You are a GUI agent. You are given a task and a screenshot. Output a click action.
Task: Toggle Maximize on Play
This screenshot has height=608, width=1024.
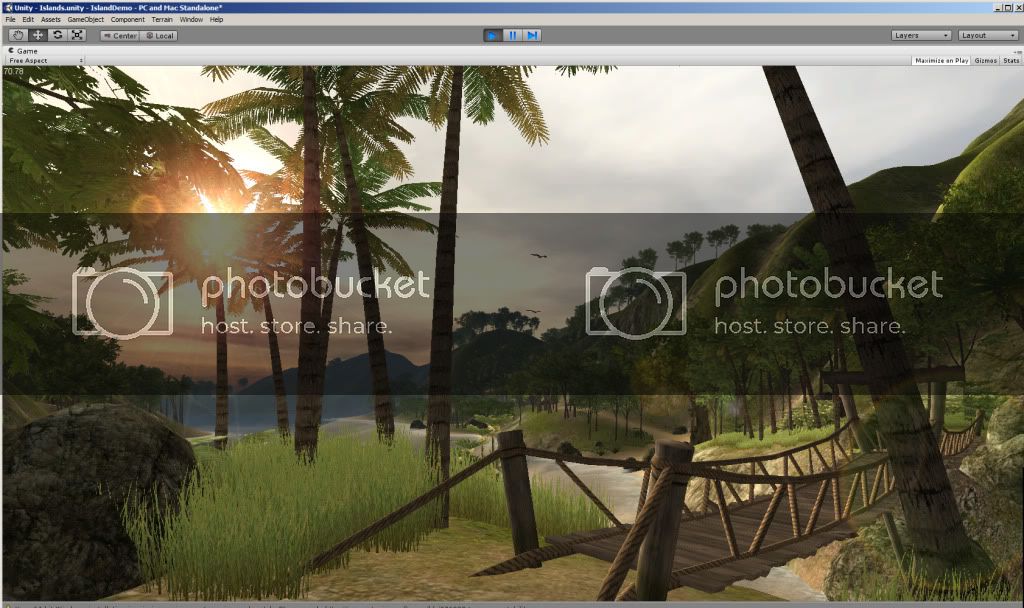point(941,60)
